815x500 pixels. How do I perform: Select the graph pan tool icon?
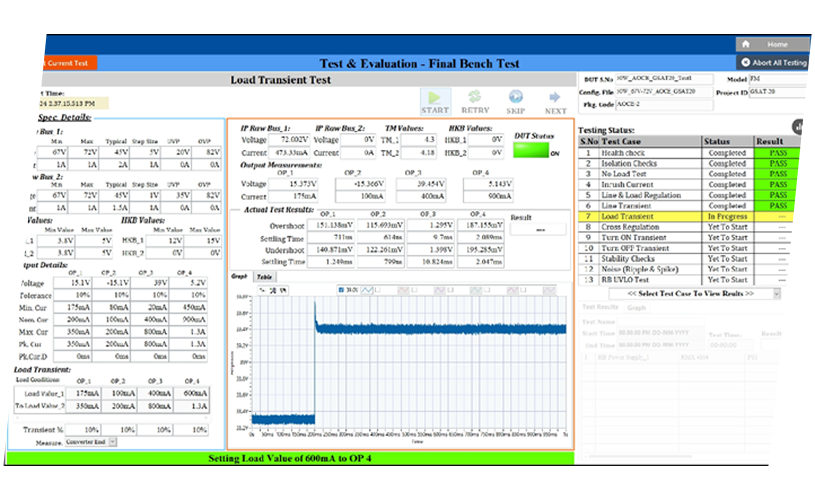(x=283, y=290)
